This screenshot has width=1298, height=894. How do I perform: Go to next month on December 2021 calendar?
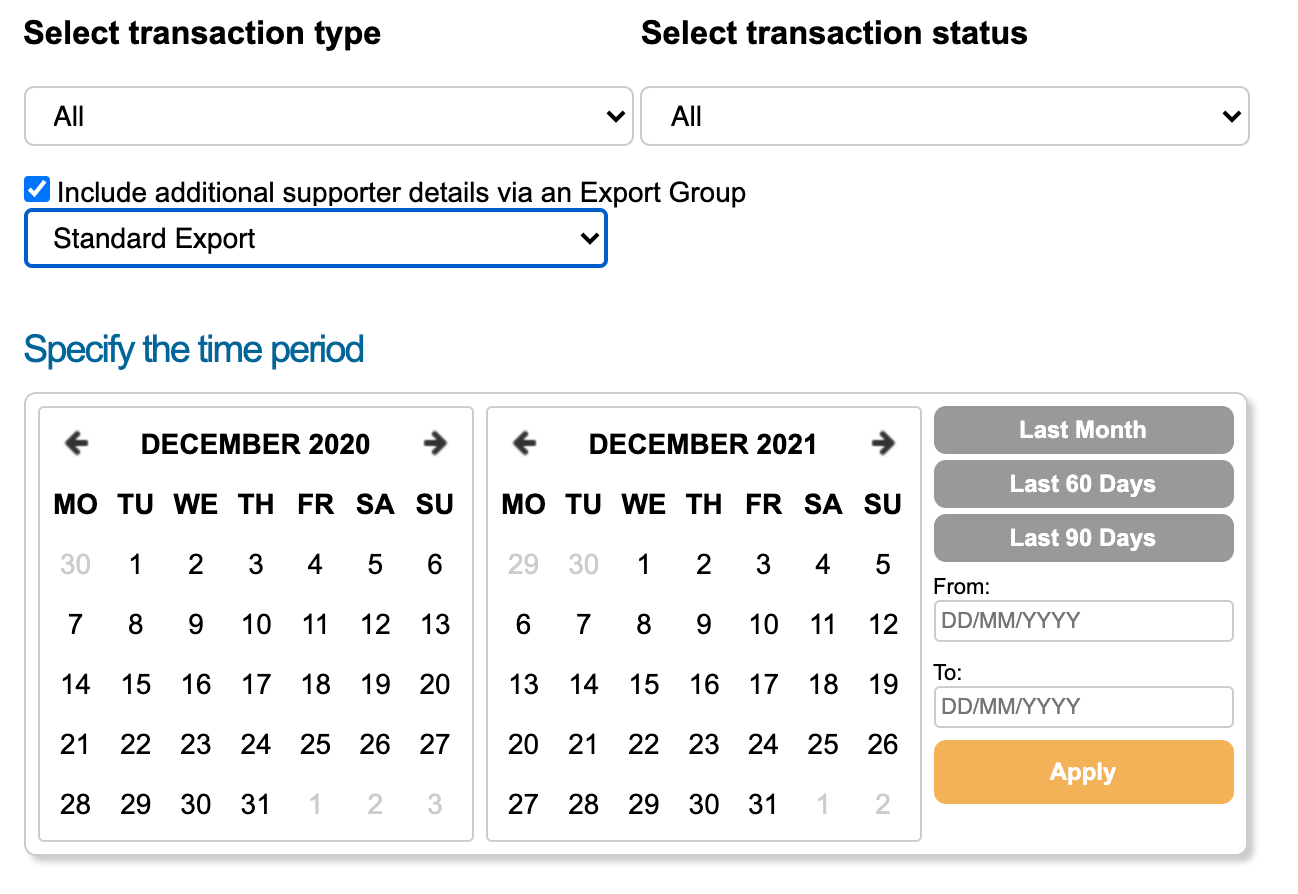click(883, 443)
